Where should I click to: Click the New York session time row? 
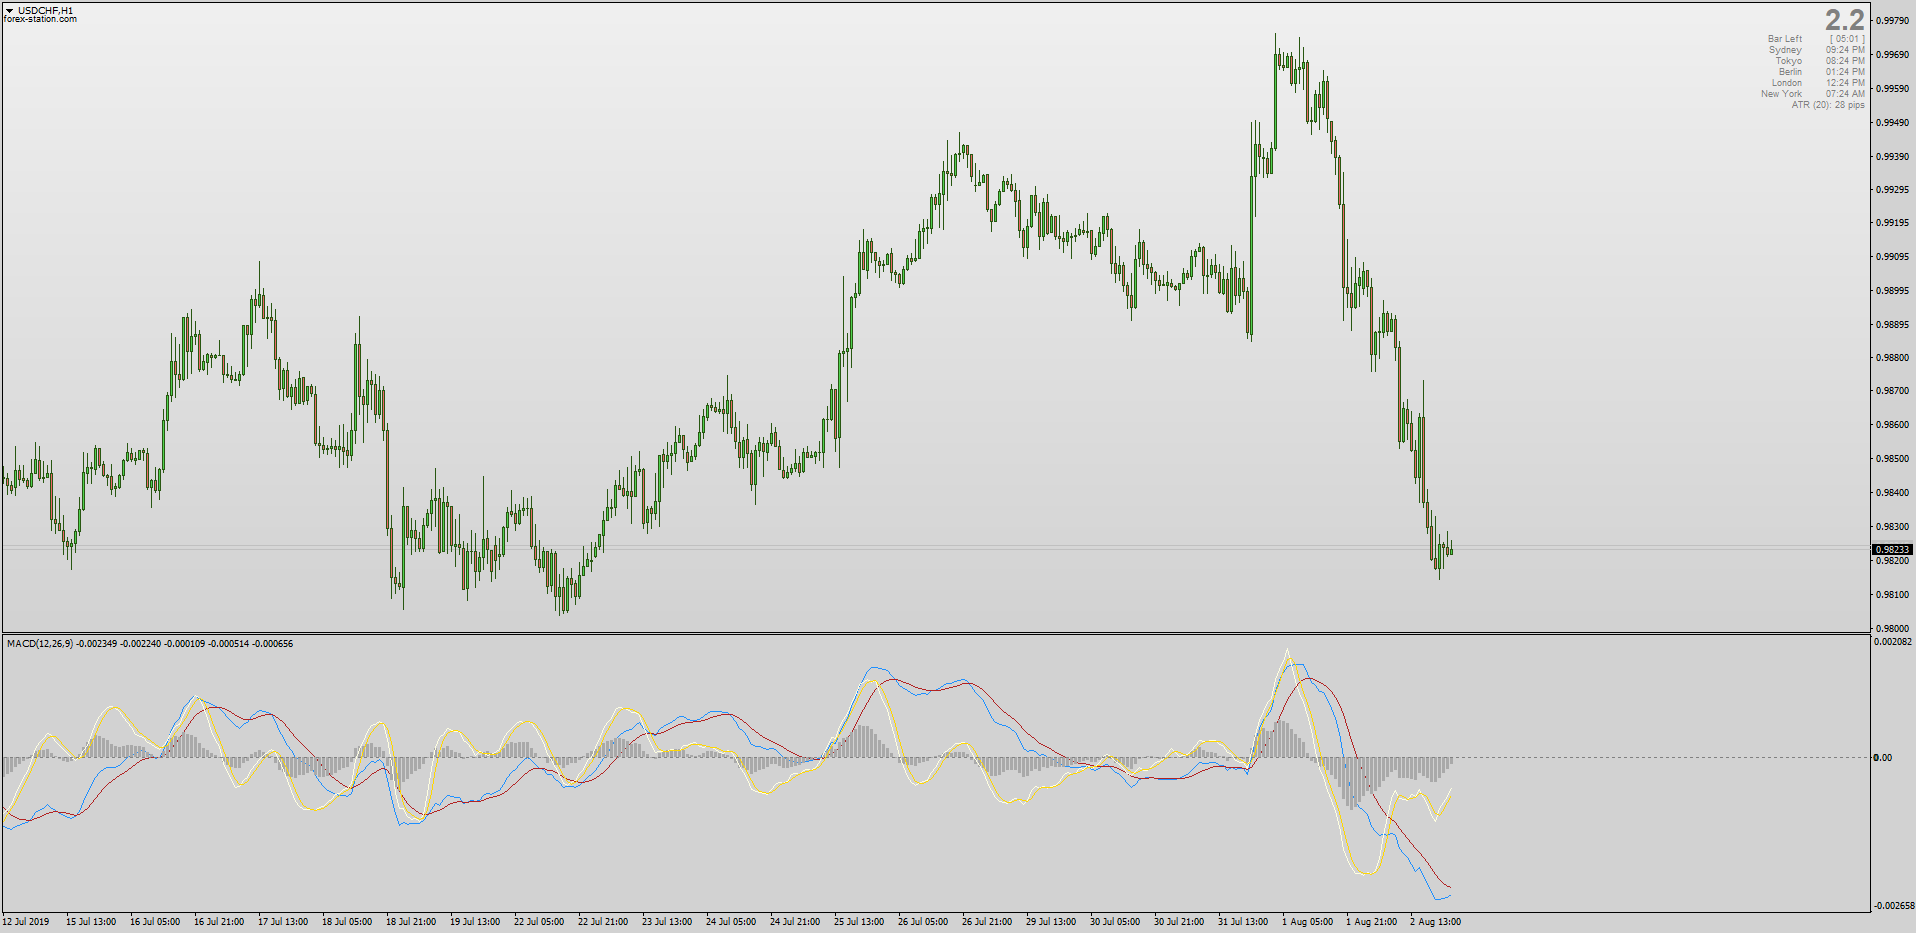(1813, 94)
